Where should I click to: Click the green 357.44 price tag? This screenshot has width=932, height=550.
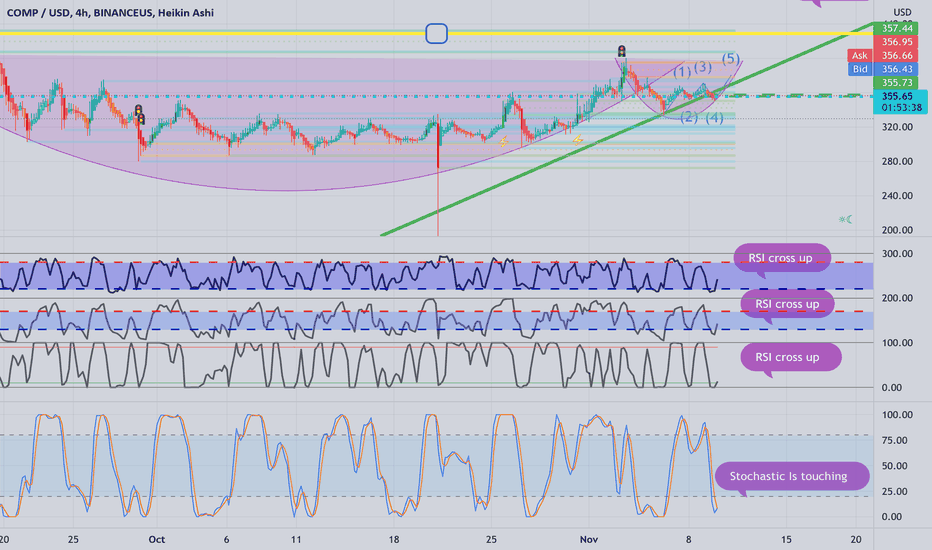(x=897, y=28)
